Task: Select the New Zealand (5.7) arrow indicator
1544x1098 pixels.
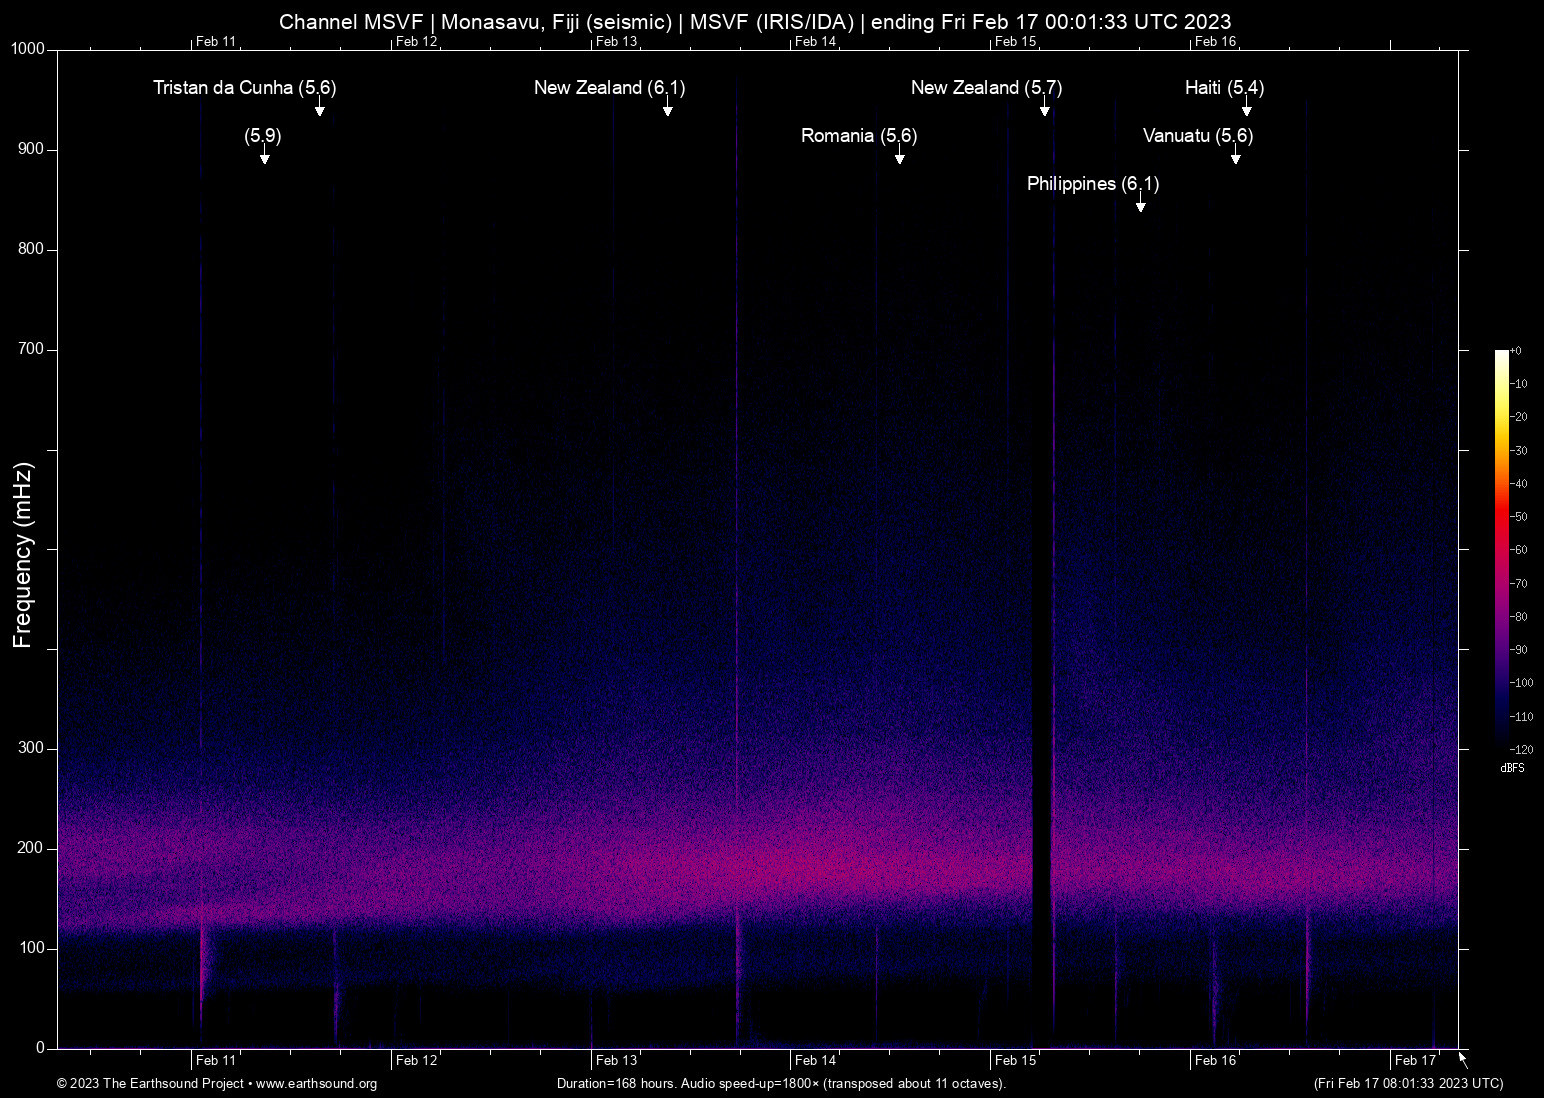Action: pos(1045,108)
